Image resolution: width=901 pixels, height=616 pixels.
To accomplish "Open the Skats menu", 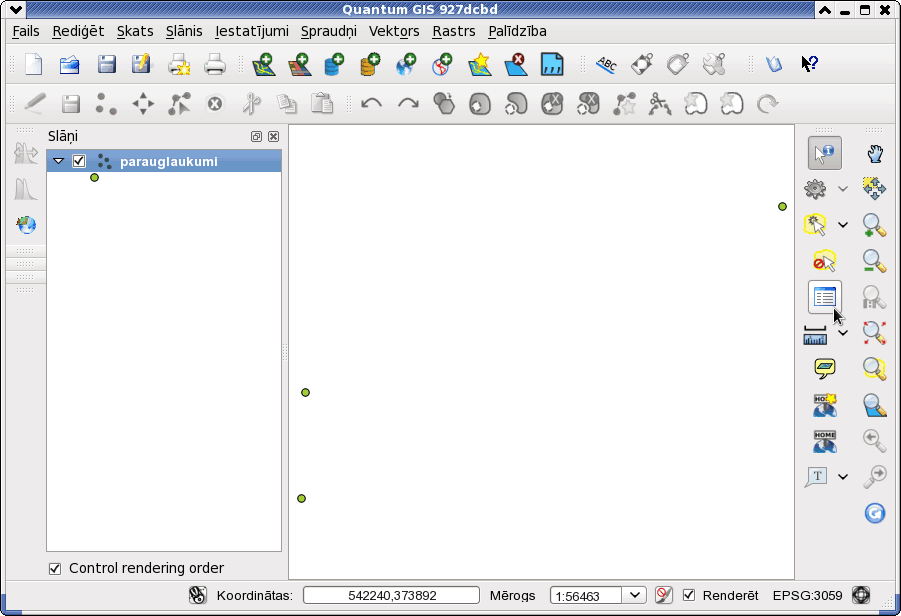I will [135, 31].
